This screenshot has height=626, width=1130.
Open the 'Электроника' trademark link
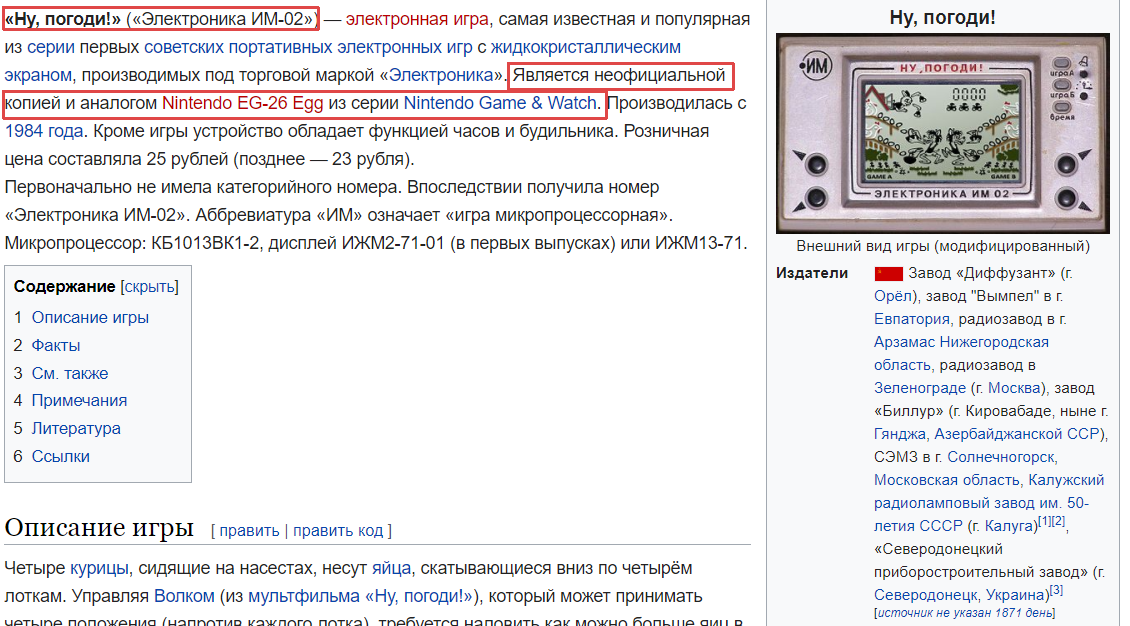coord(441,75)
